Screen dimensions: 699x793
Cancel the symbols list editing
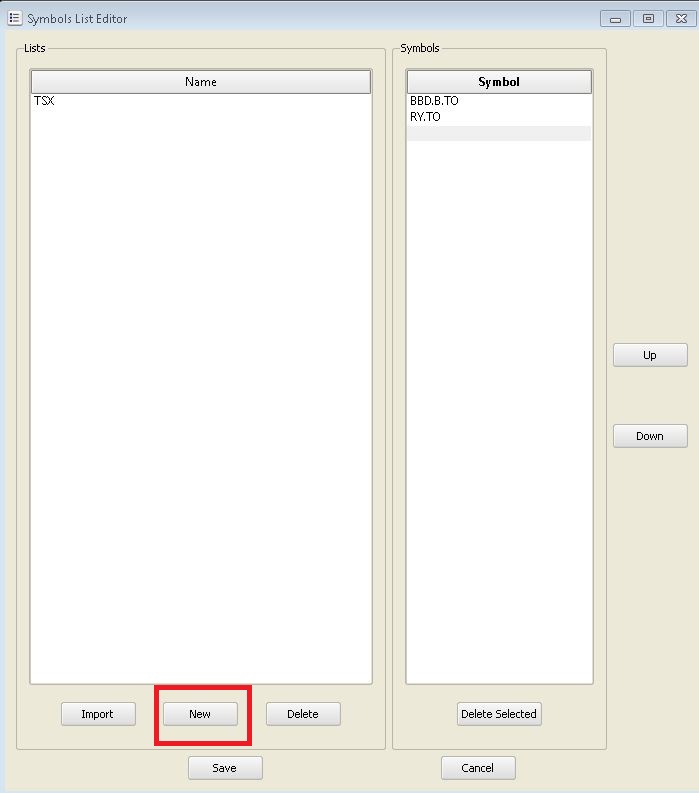coord(478,768)
